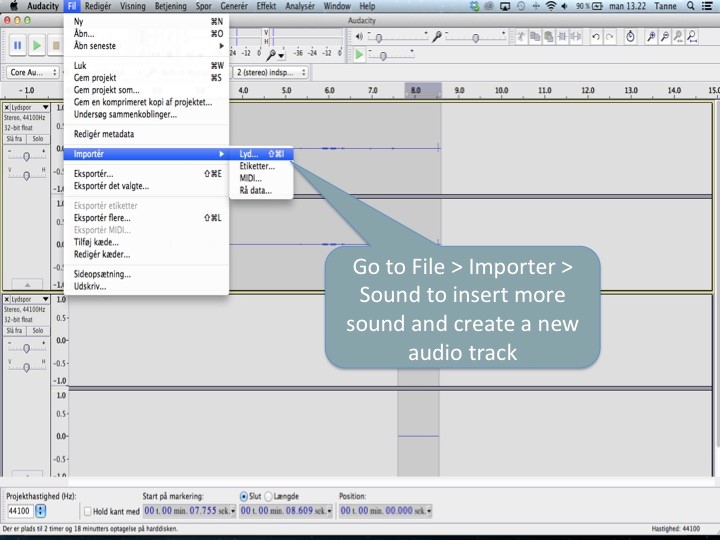Select the Længde radio button
The image size is (720, 540).
coord(269,496)
